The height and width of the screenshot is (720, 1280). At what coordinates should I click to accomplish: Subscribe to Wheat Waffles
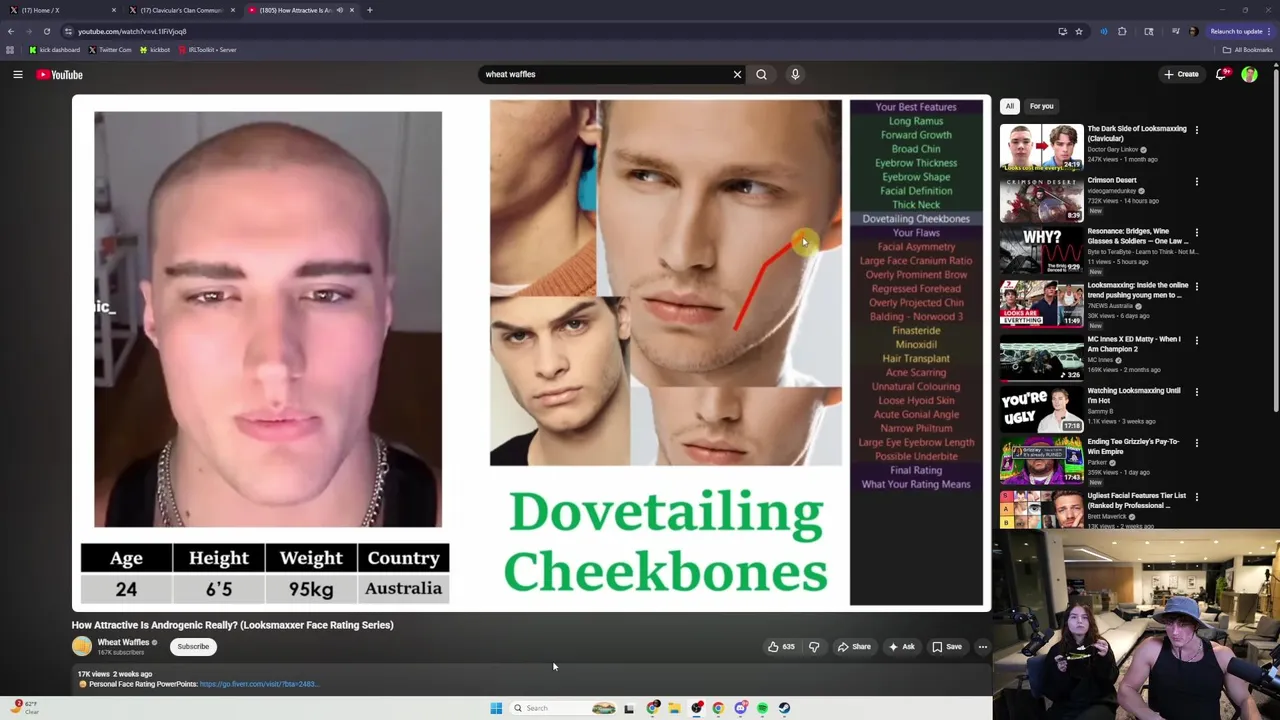193,647
